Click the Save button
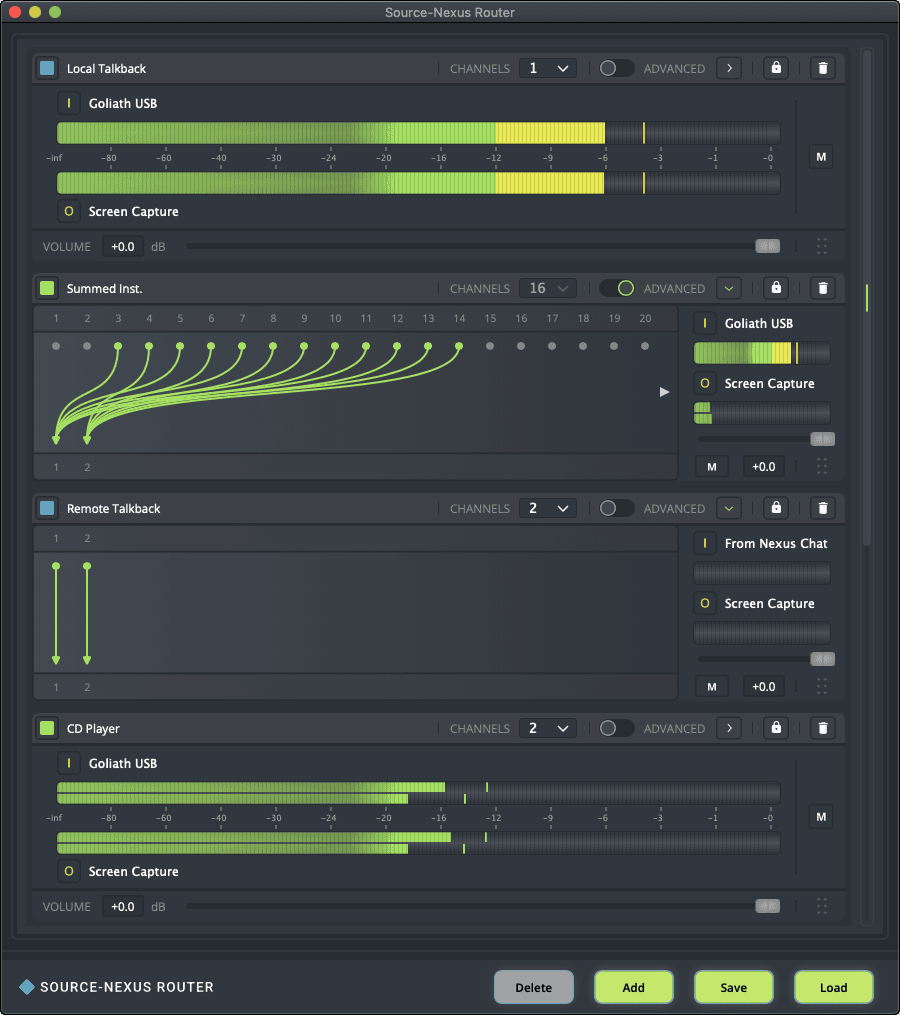The width and height of the screenshot is (900, 1015). pos(733,987)
